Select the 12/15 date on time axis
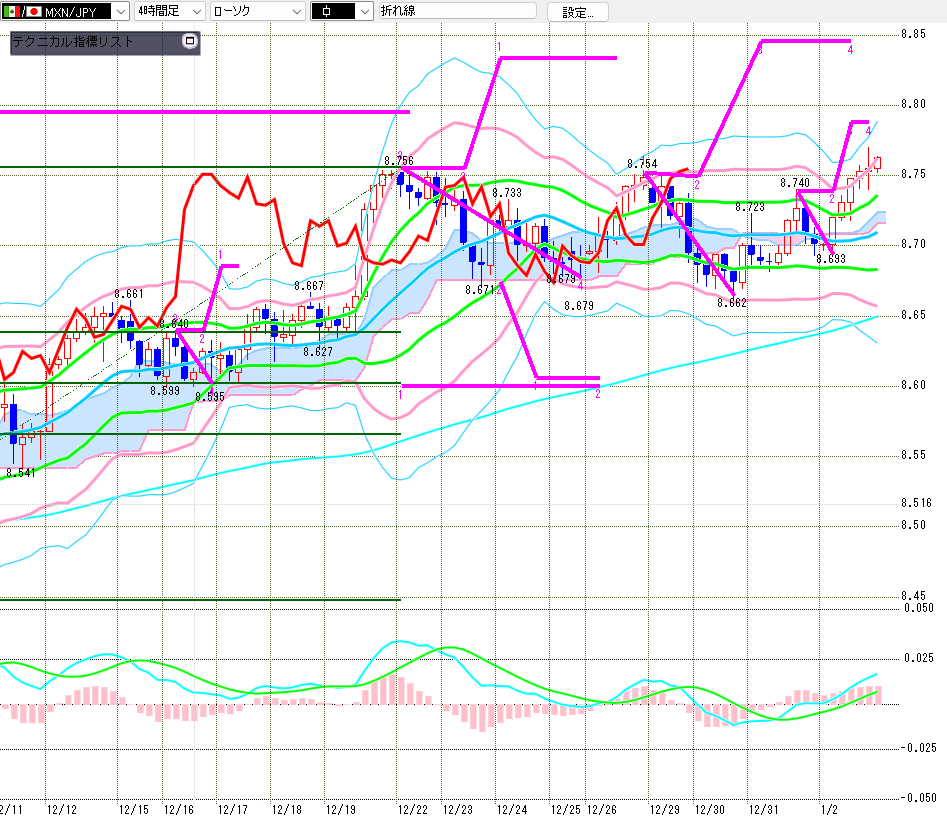This screenshot has height=819, width=947. (134, 807)
